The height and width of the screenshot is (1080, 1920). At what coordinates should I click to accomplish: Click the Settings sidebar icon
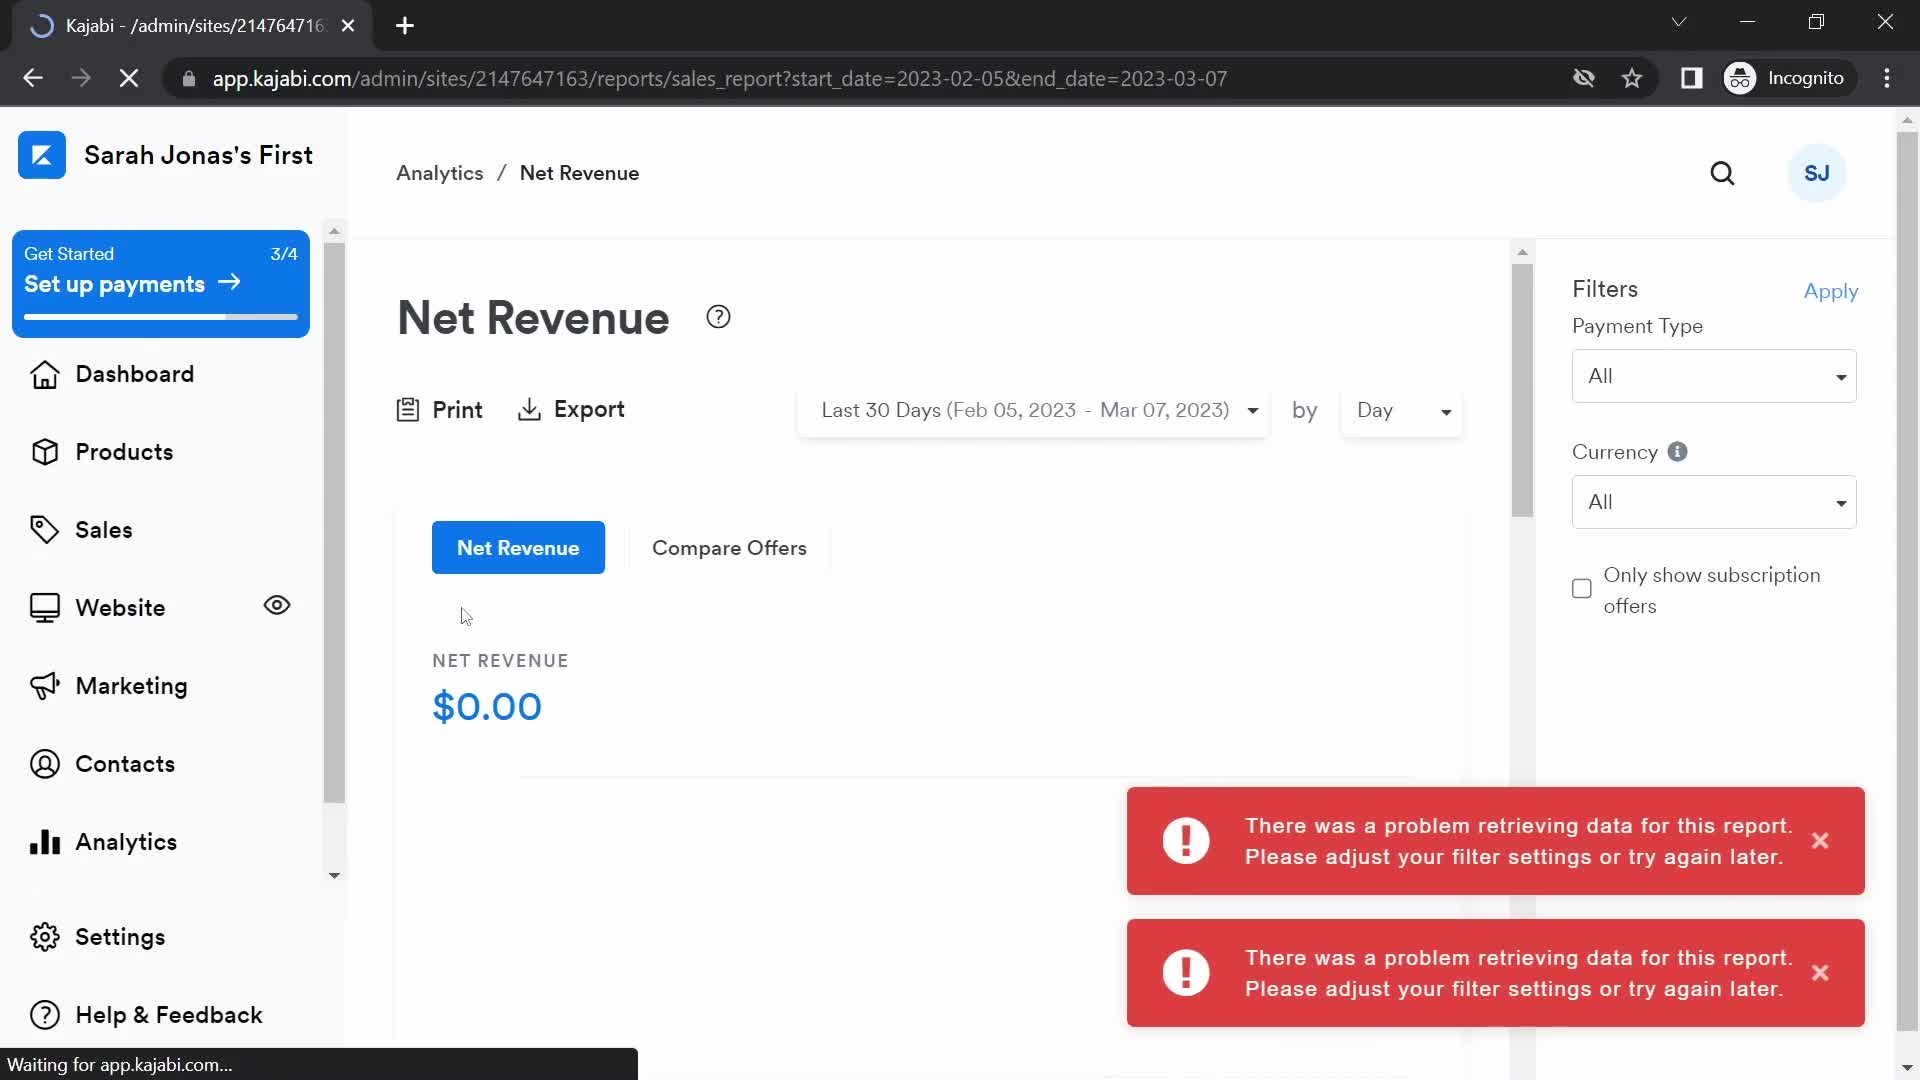44,936
